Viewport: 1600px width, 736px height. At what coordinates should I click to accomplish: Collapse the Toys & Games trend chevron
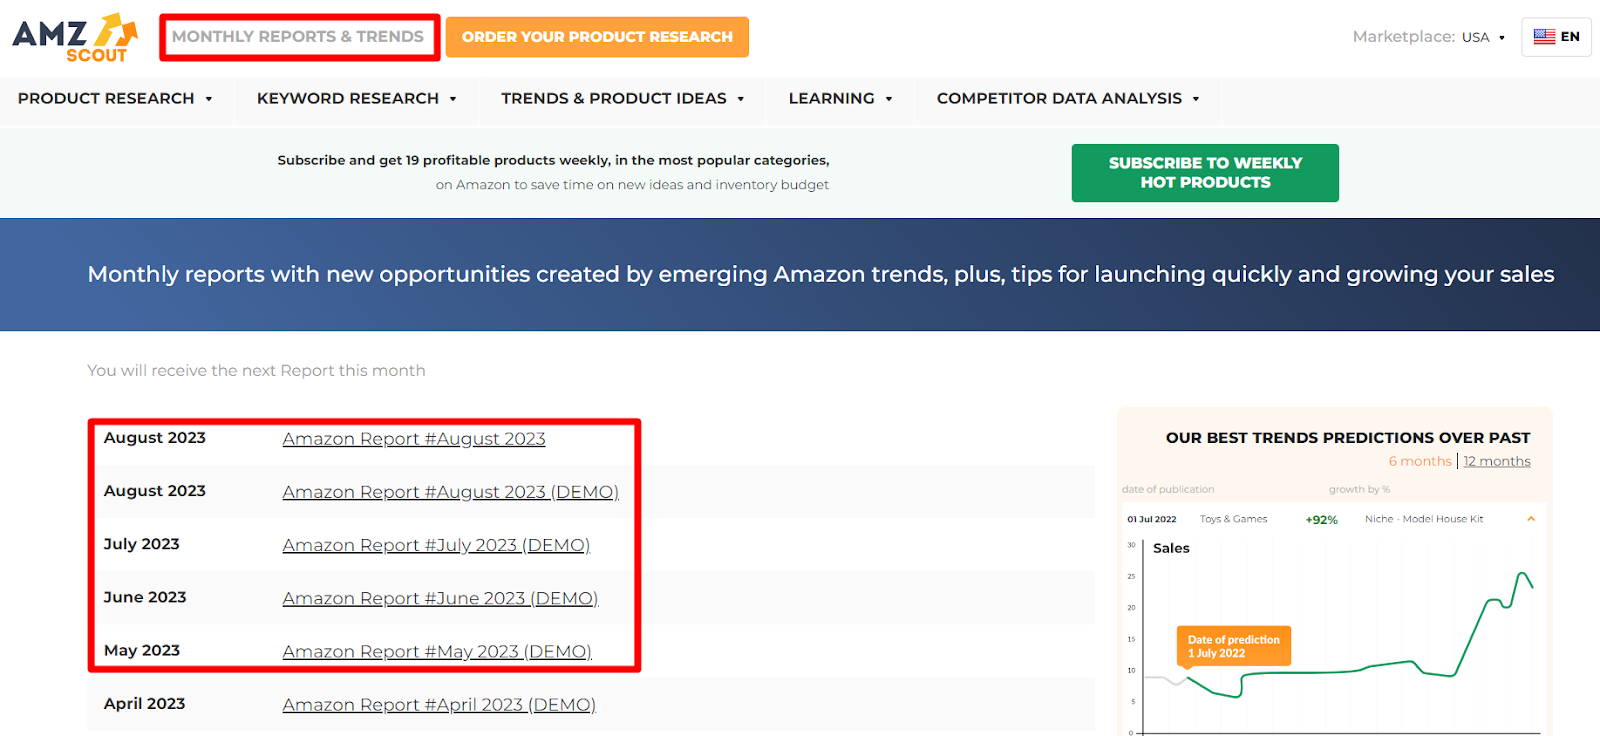(1530, 519)
